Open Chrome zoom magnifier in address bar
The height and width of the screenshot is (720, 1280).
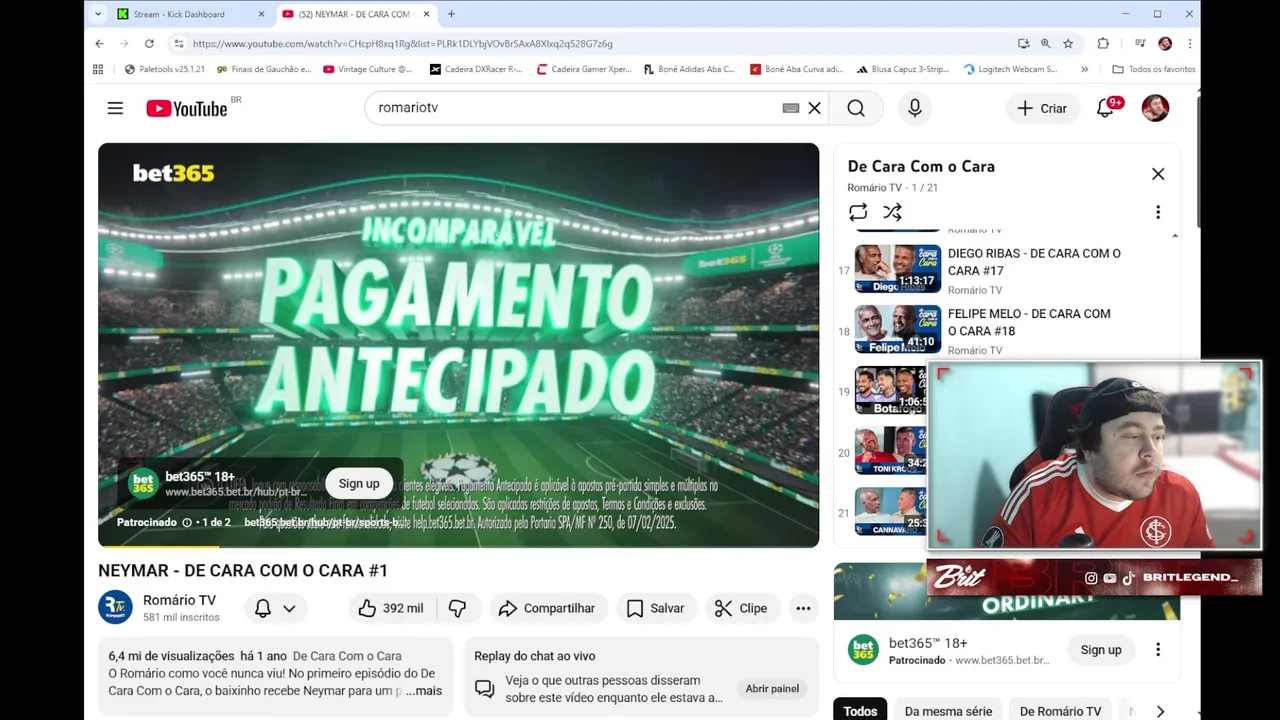[x=1045, y=44]
